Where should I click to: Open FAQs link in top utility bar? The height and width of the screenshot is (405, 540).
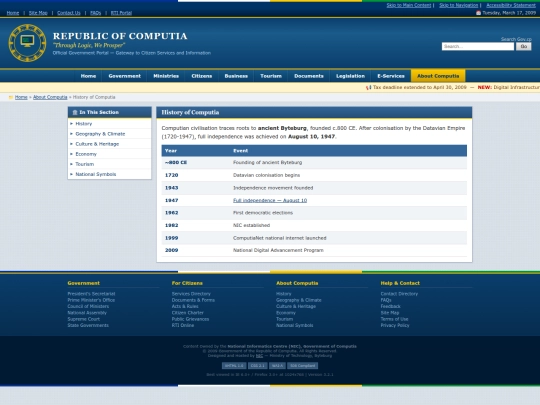coord(95,13)
